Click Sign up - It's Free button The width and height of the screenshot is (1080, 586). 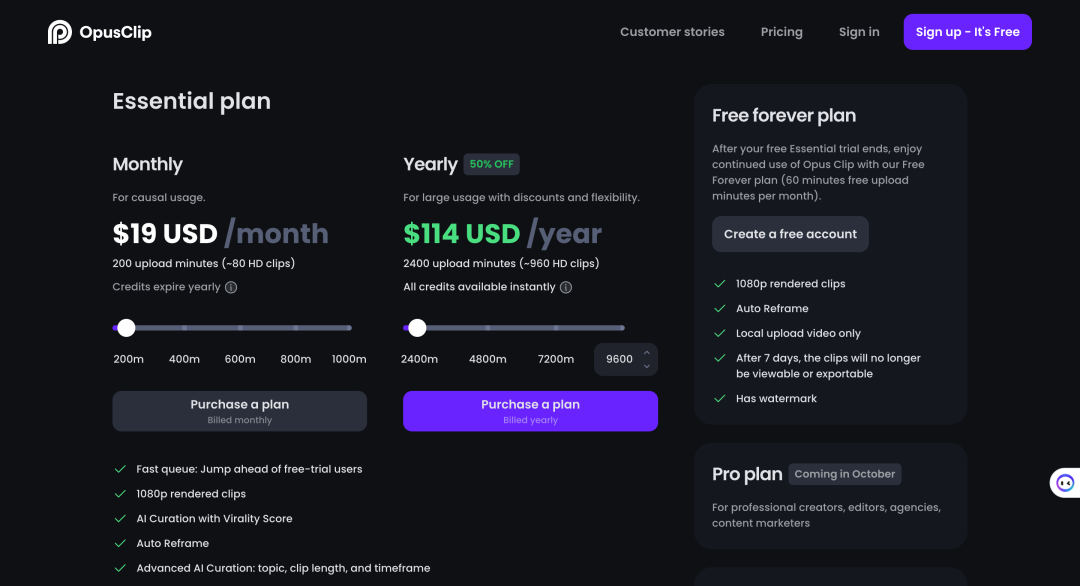[968, 32]
